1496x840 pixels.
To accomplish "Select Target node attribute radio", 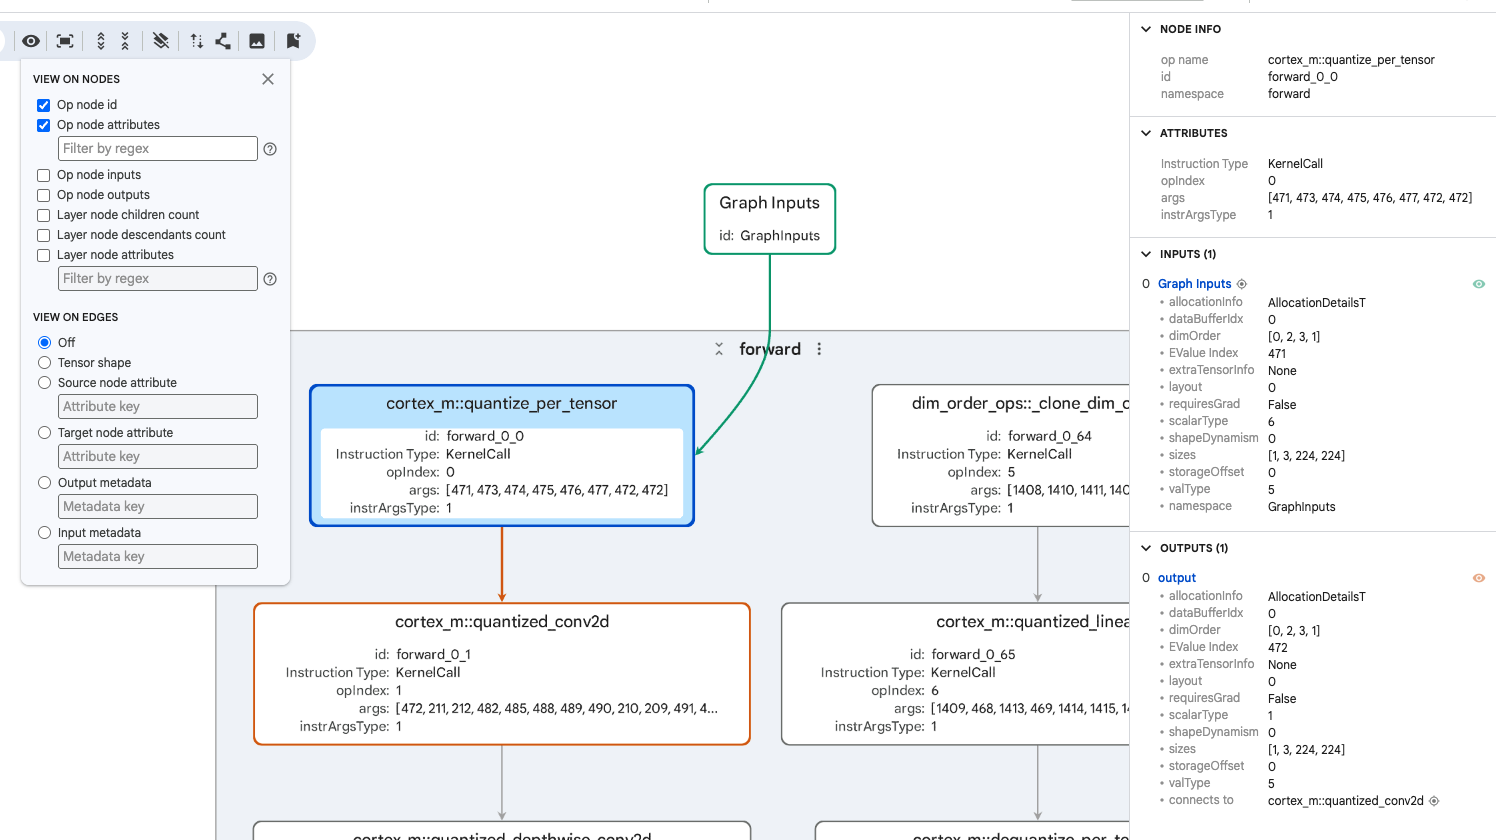I will tap(44, 432).
